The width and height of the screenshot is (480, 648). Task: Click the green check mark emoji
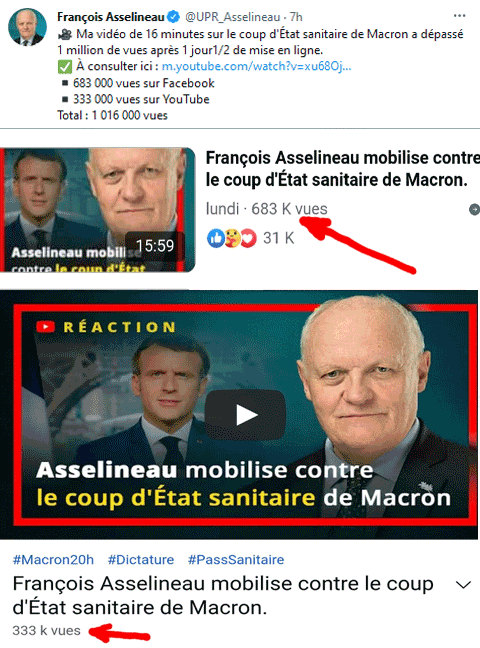(65, 67)
